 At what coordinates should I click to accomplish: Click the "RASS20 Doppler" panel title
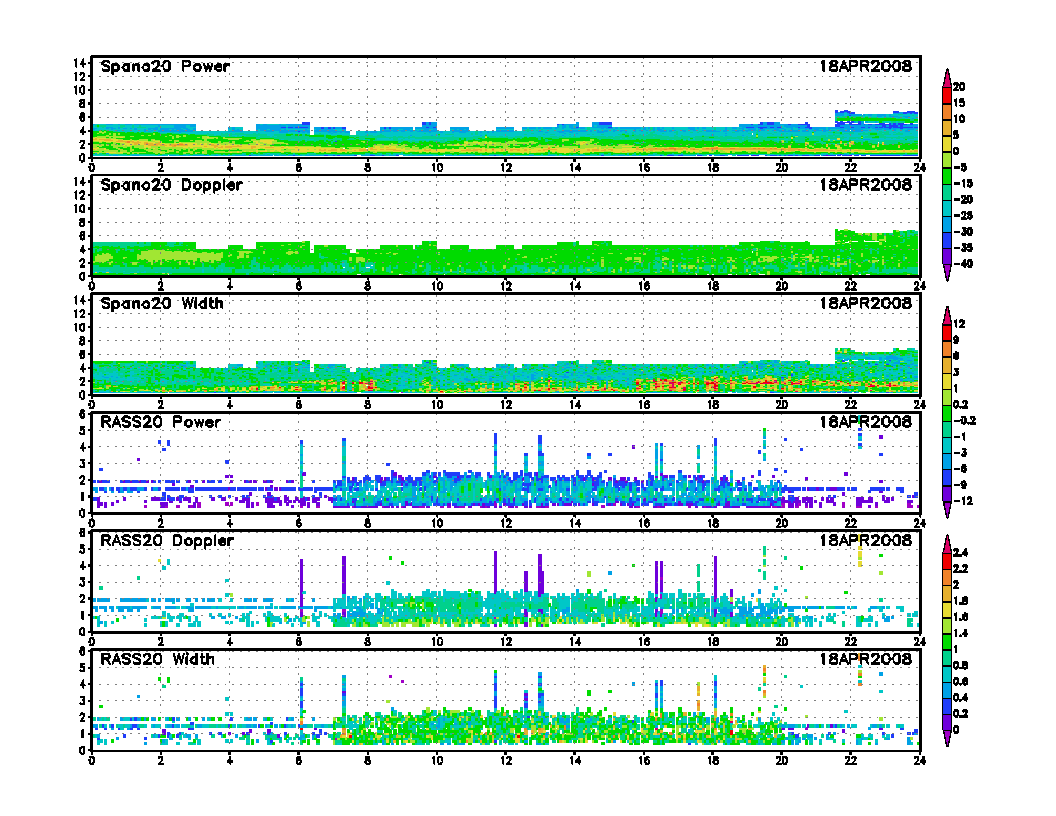[x=166, y=541]
